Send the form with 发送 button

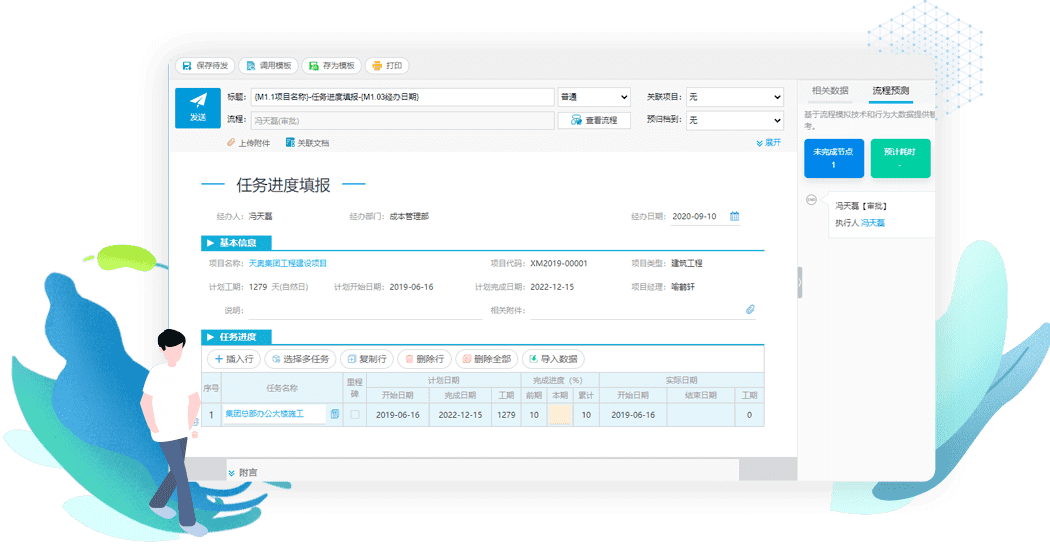click(x=198, y=108)
